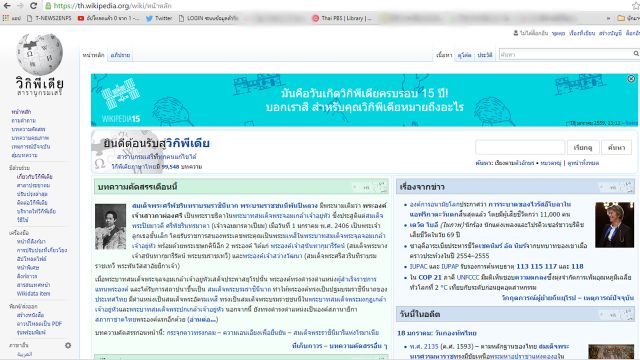Click the user icon beside not-logged-in text
The width and height of the screenshot is (640, 360).
pos(516,33)
